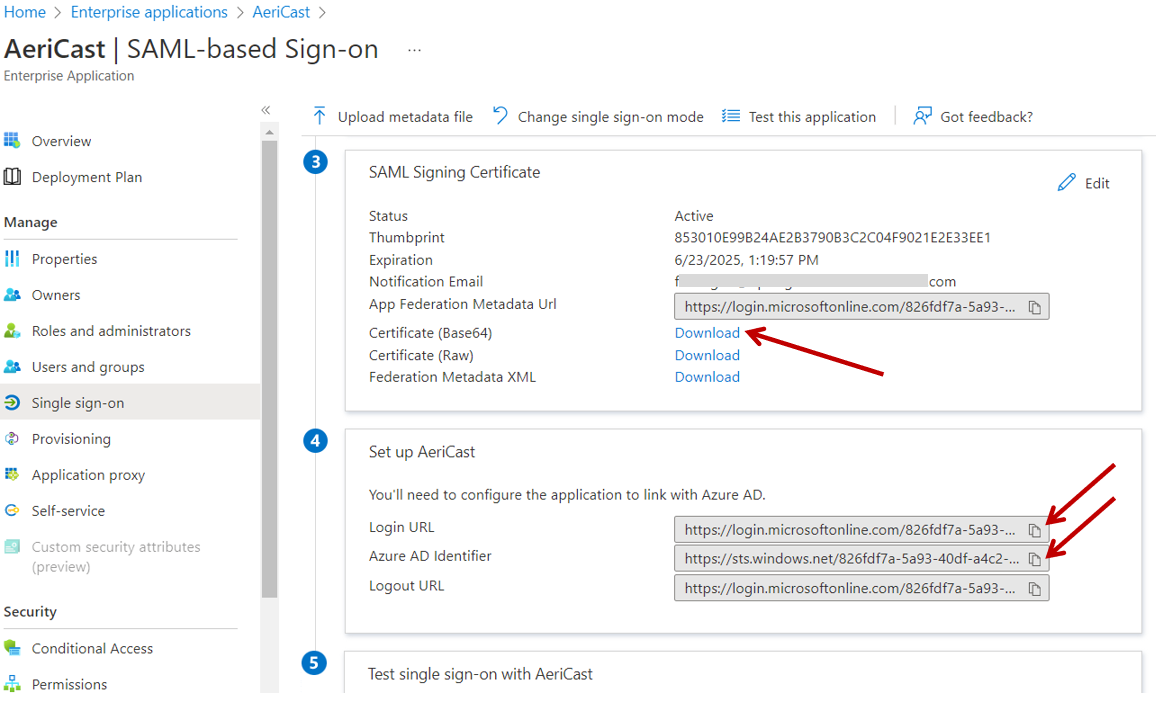Open the Overview page

61,141
